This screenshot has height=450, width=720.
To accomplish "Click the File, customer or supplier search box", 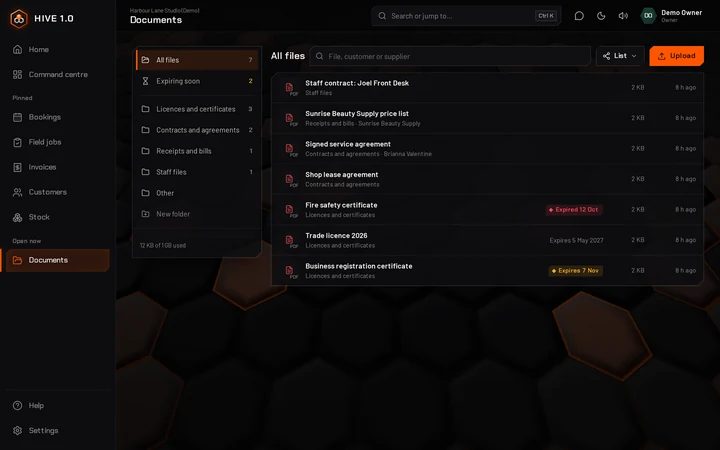I will [450, 56].
